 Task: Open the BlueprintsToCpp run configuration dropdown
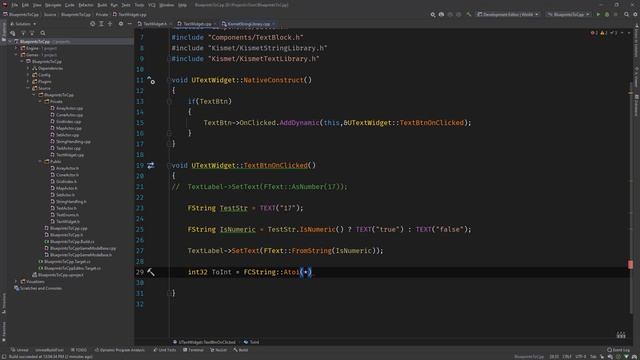569,14
